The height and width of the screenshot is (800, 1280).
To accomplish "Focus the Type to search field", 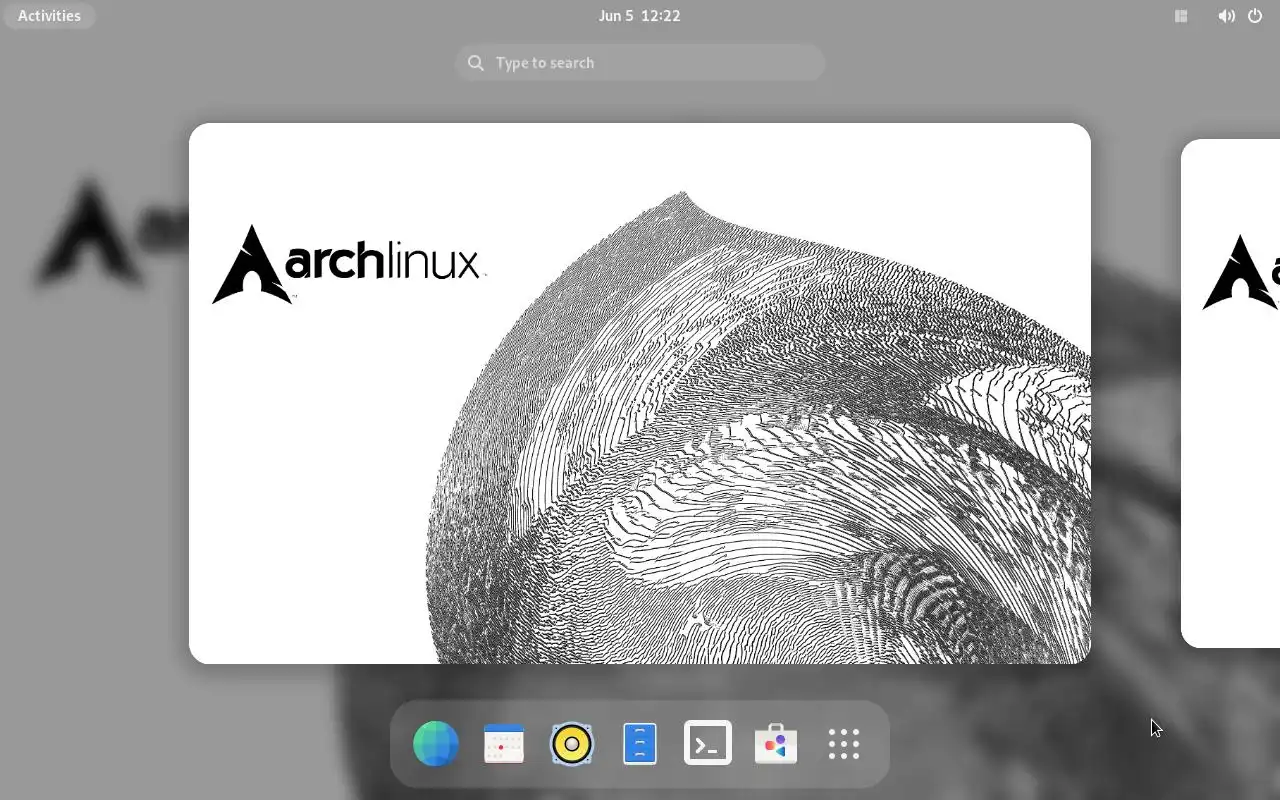I will coord(640,63).
